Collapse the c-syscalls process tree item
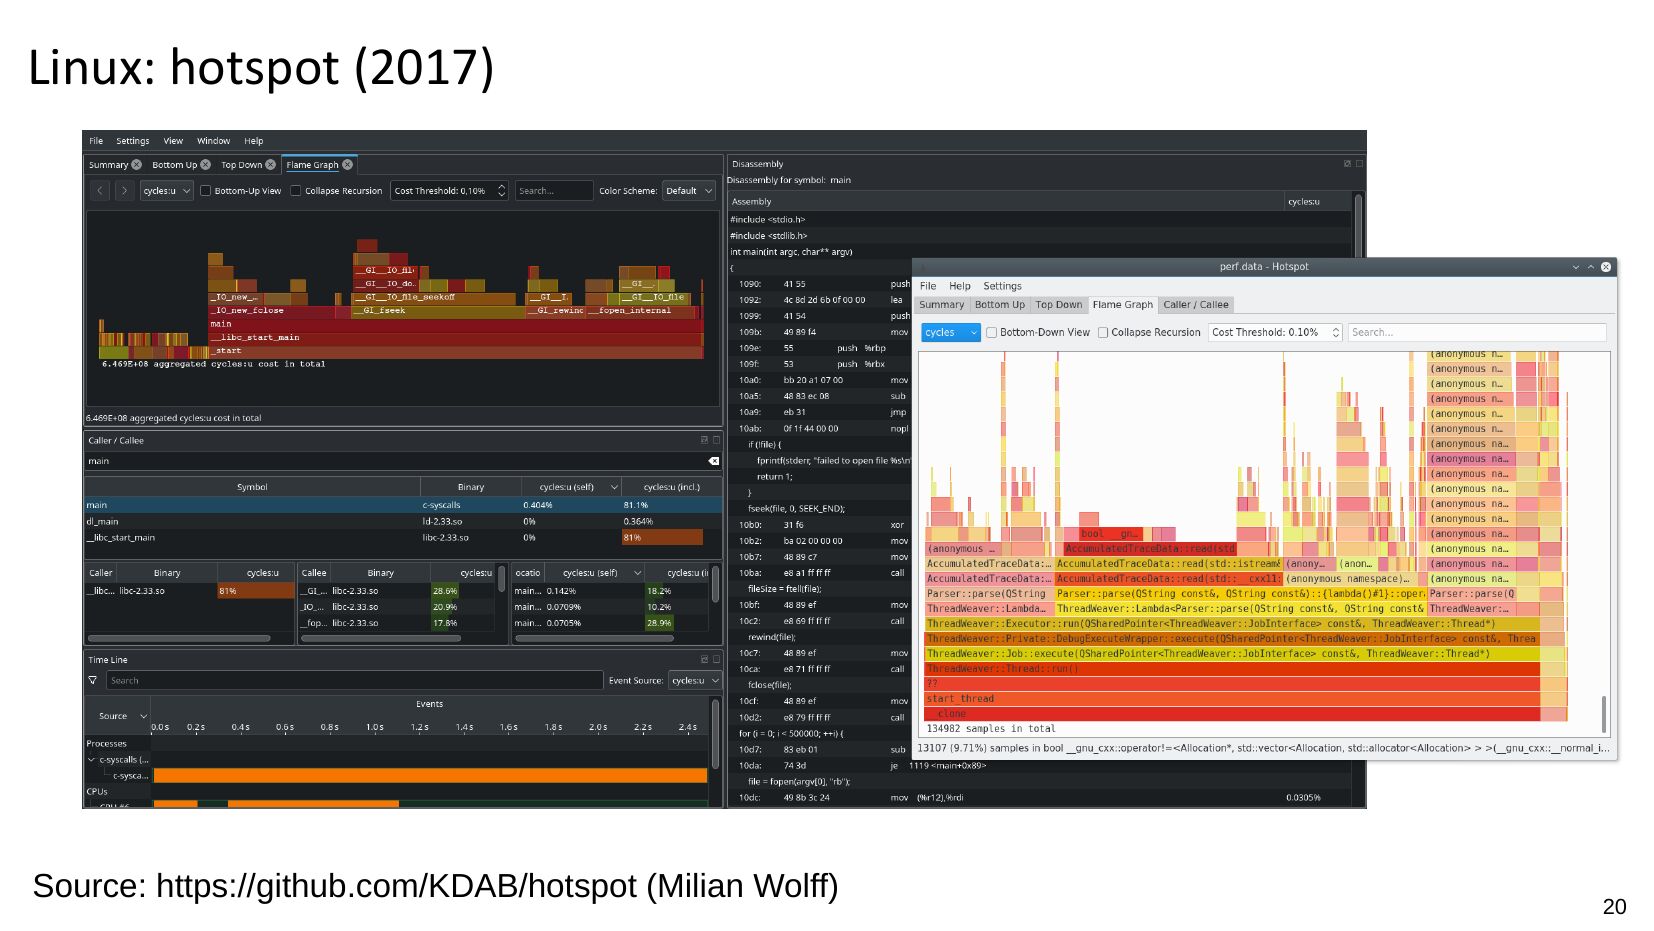Screen dimensions: 1654x931 92,760
